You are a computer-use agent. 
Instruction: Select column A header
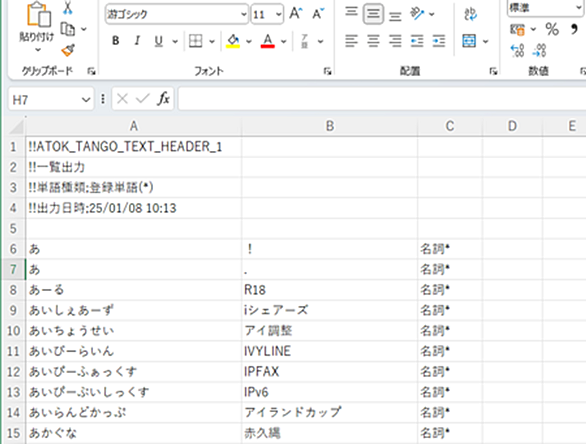(x=133, y=126)
